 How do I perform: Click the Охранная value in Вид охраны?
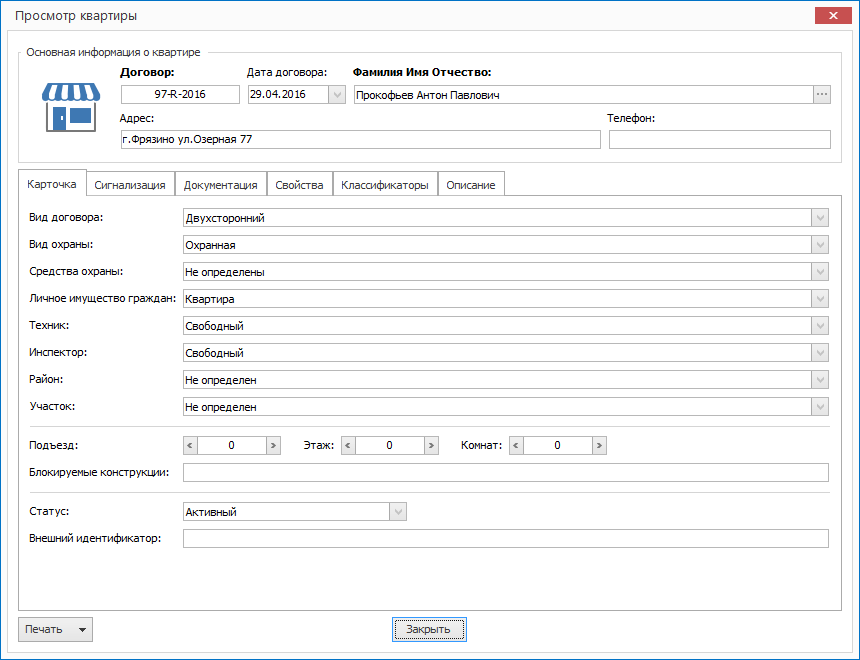pyautogui.click(x=210, y=245)
